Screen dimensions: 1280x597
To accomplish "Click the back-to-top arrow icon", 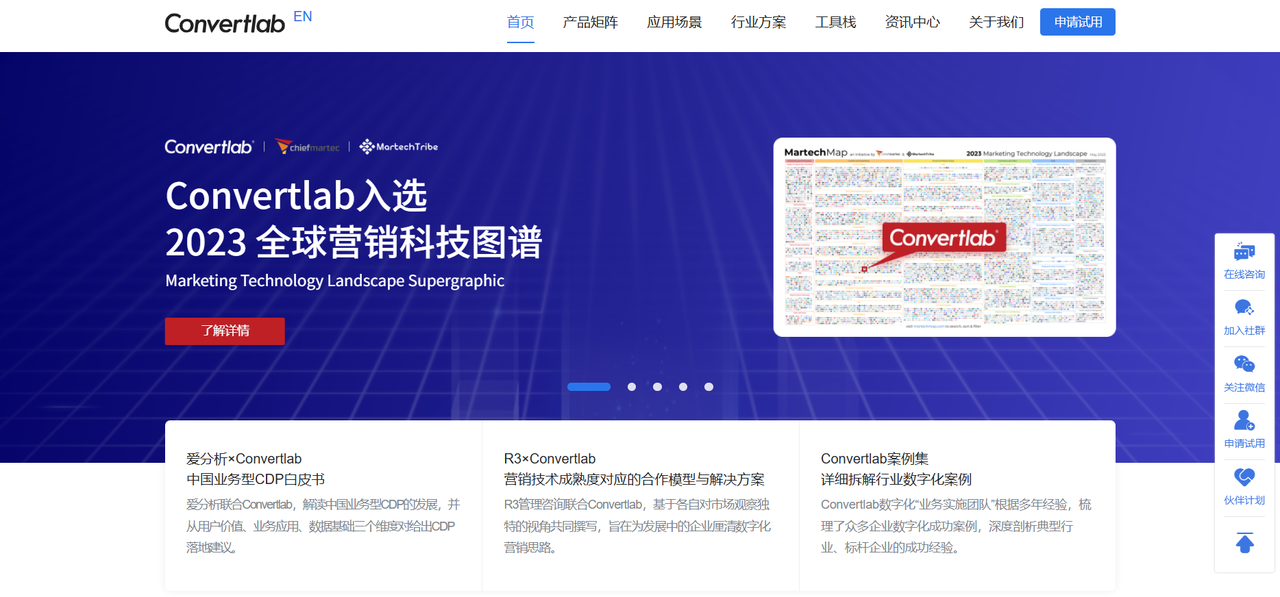I will coord(1244,543).
